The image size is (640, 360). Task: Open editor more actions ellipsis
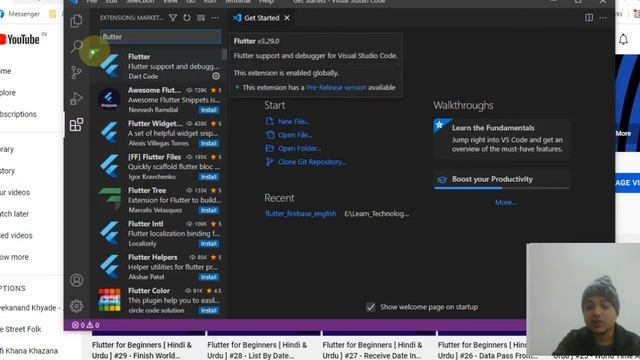click(603, 18)
